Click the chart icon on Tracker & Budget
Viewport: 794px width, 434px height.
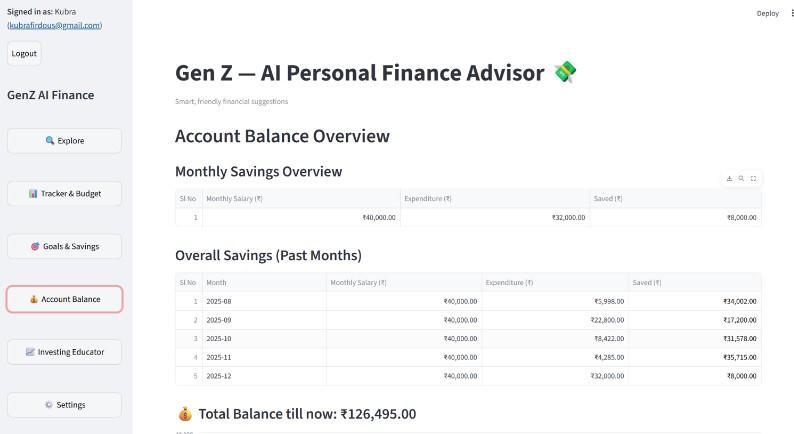tap(33, 193)
